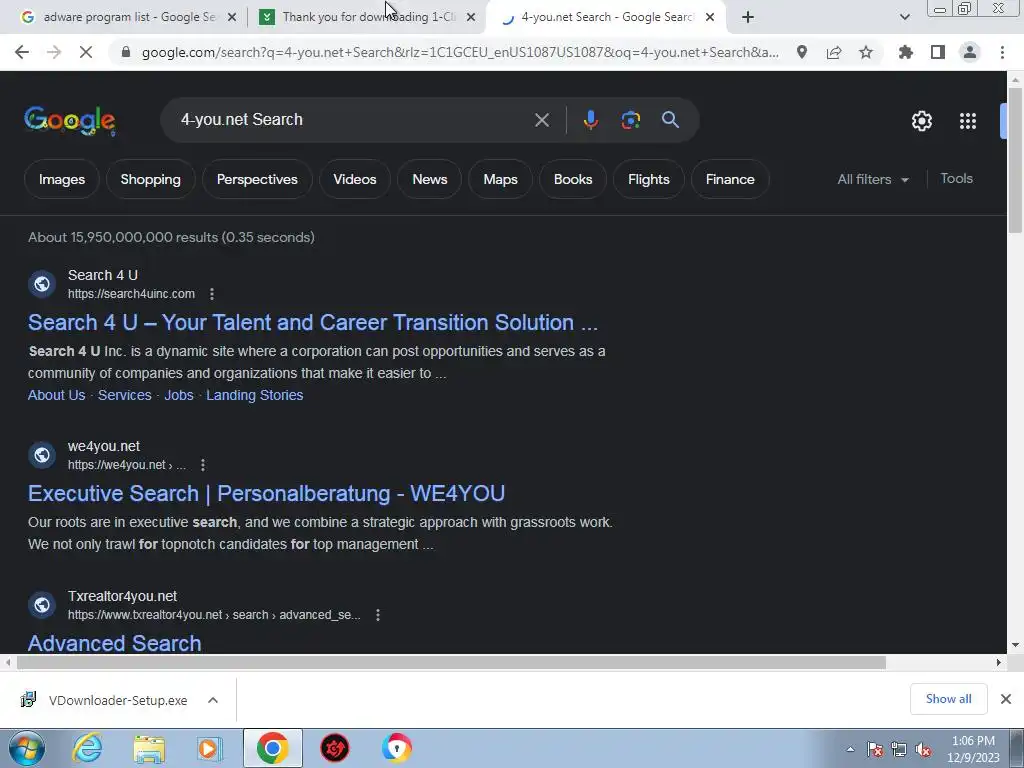Open the Jobs sitelink
The image size is (1024, 768).
(x=179, y=395)
